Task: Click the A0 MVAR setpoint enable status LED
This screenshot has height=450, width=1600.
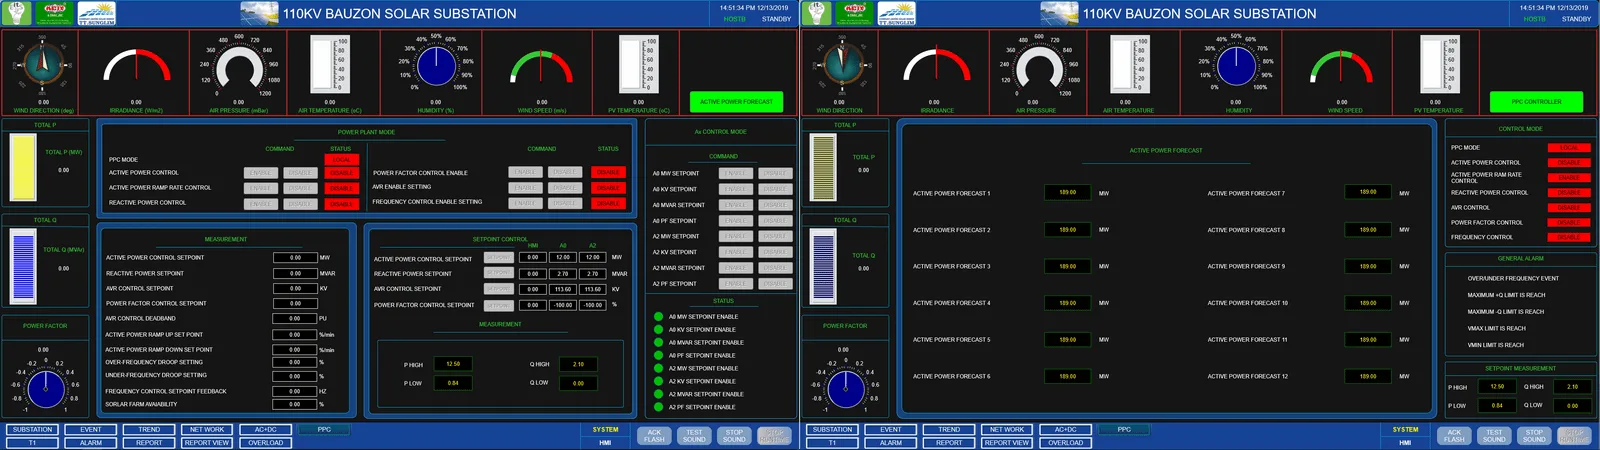Action: [x=659, y=343]
